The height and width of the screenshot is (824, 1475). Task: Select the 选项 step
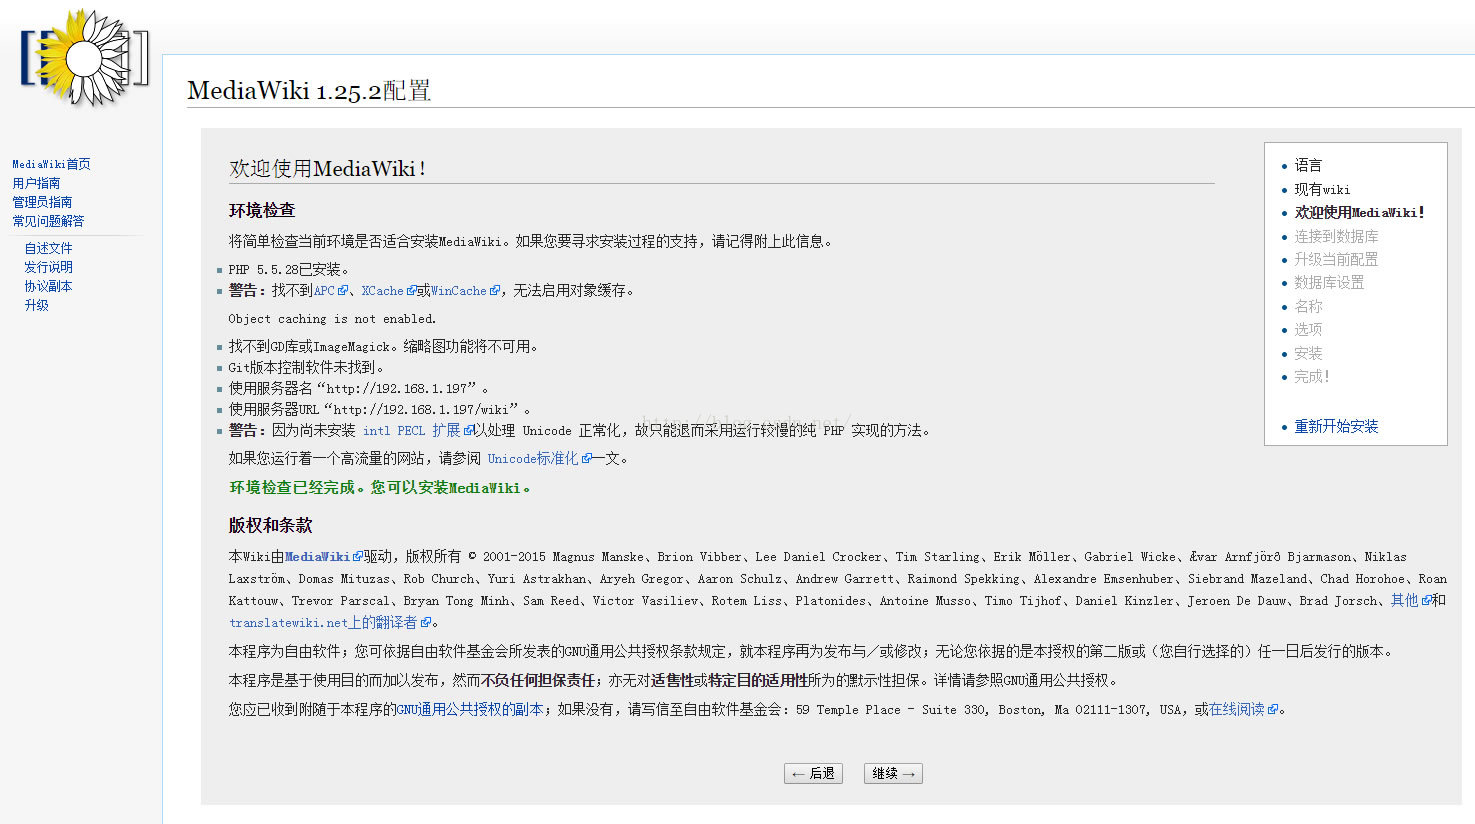pos(1308,329)
